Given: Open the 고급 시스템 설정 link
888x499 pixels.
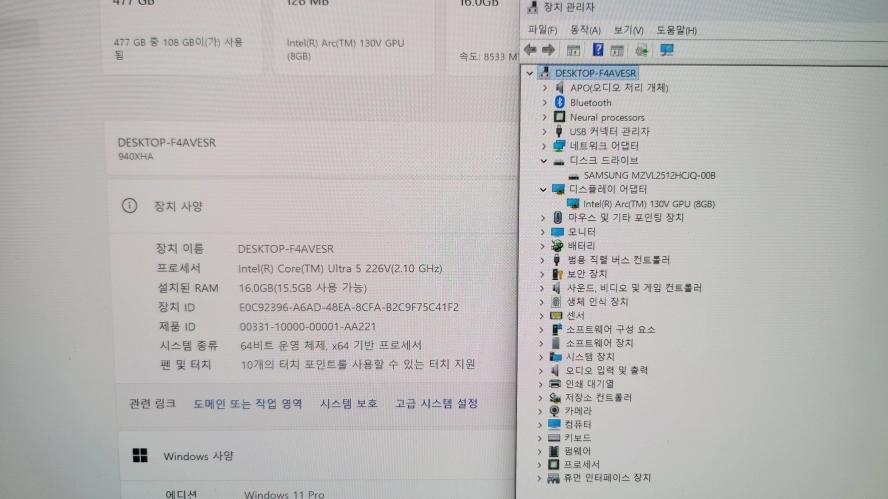Looking at the screenshot, I should [436, 404].
